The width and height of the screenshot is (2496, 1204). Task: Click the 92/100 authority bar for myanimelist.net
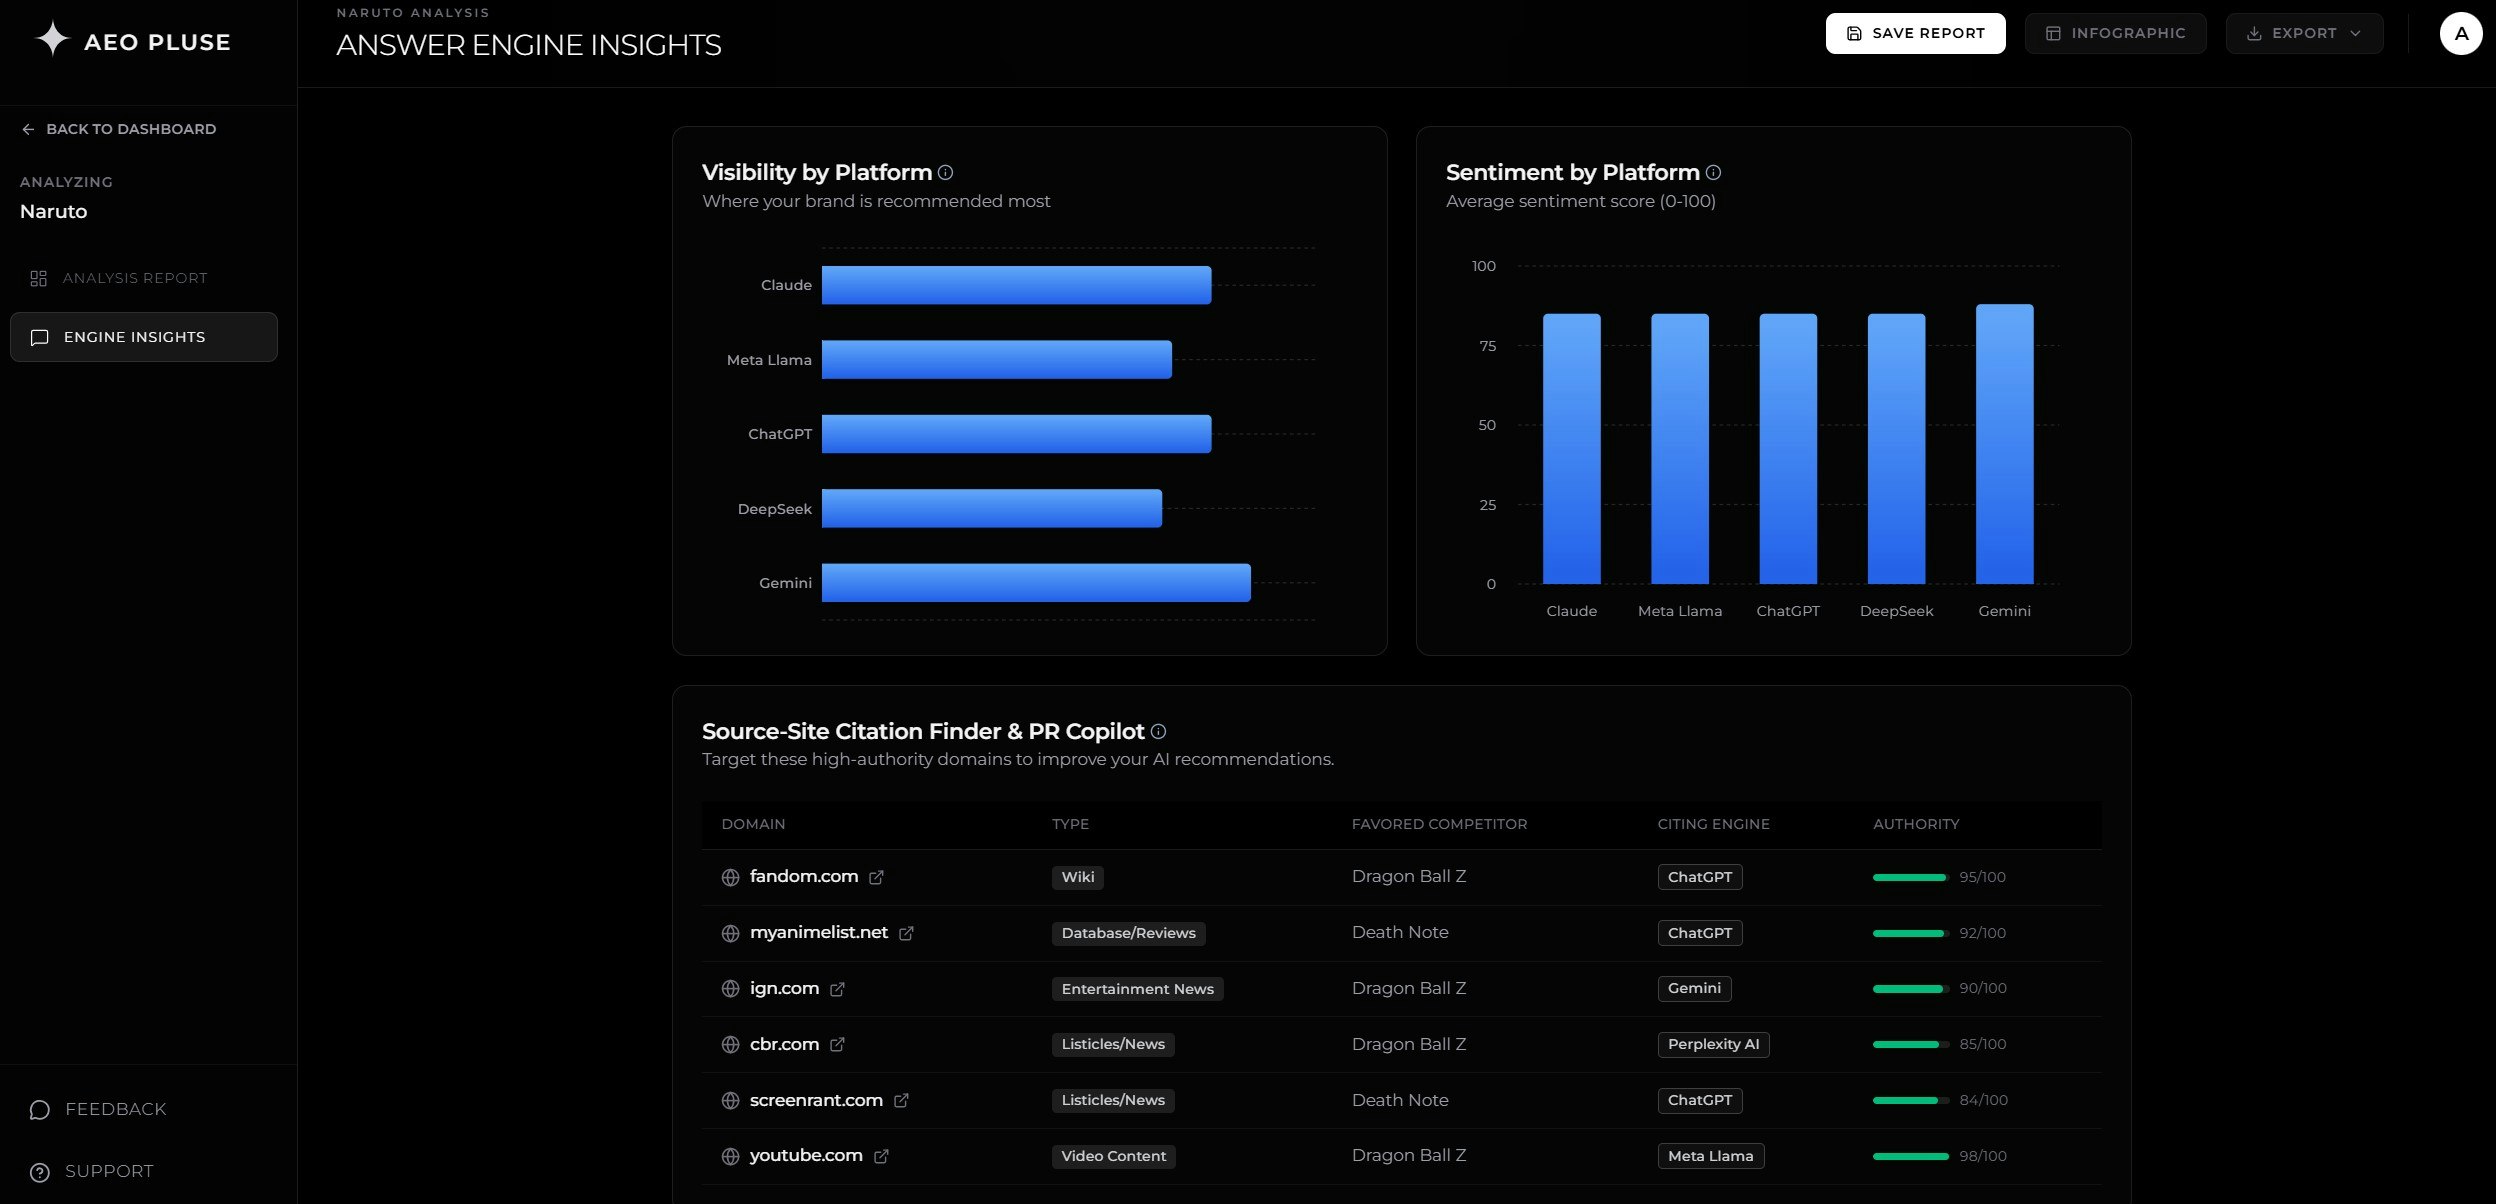(x=1911, y=933)
